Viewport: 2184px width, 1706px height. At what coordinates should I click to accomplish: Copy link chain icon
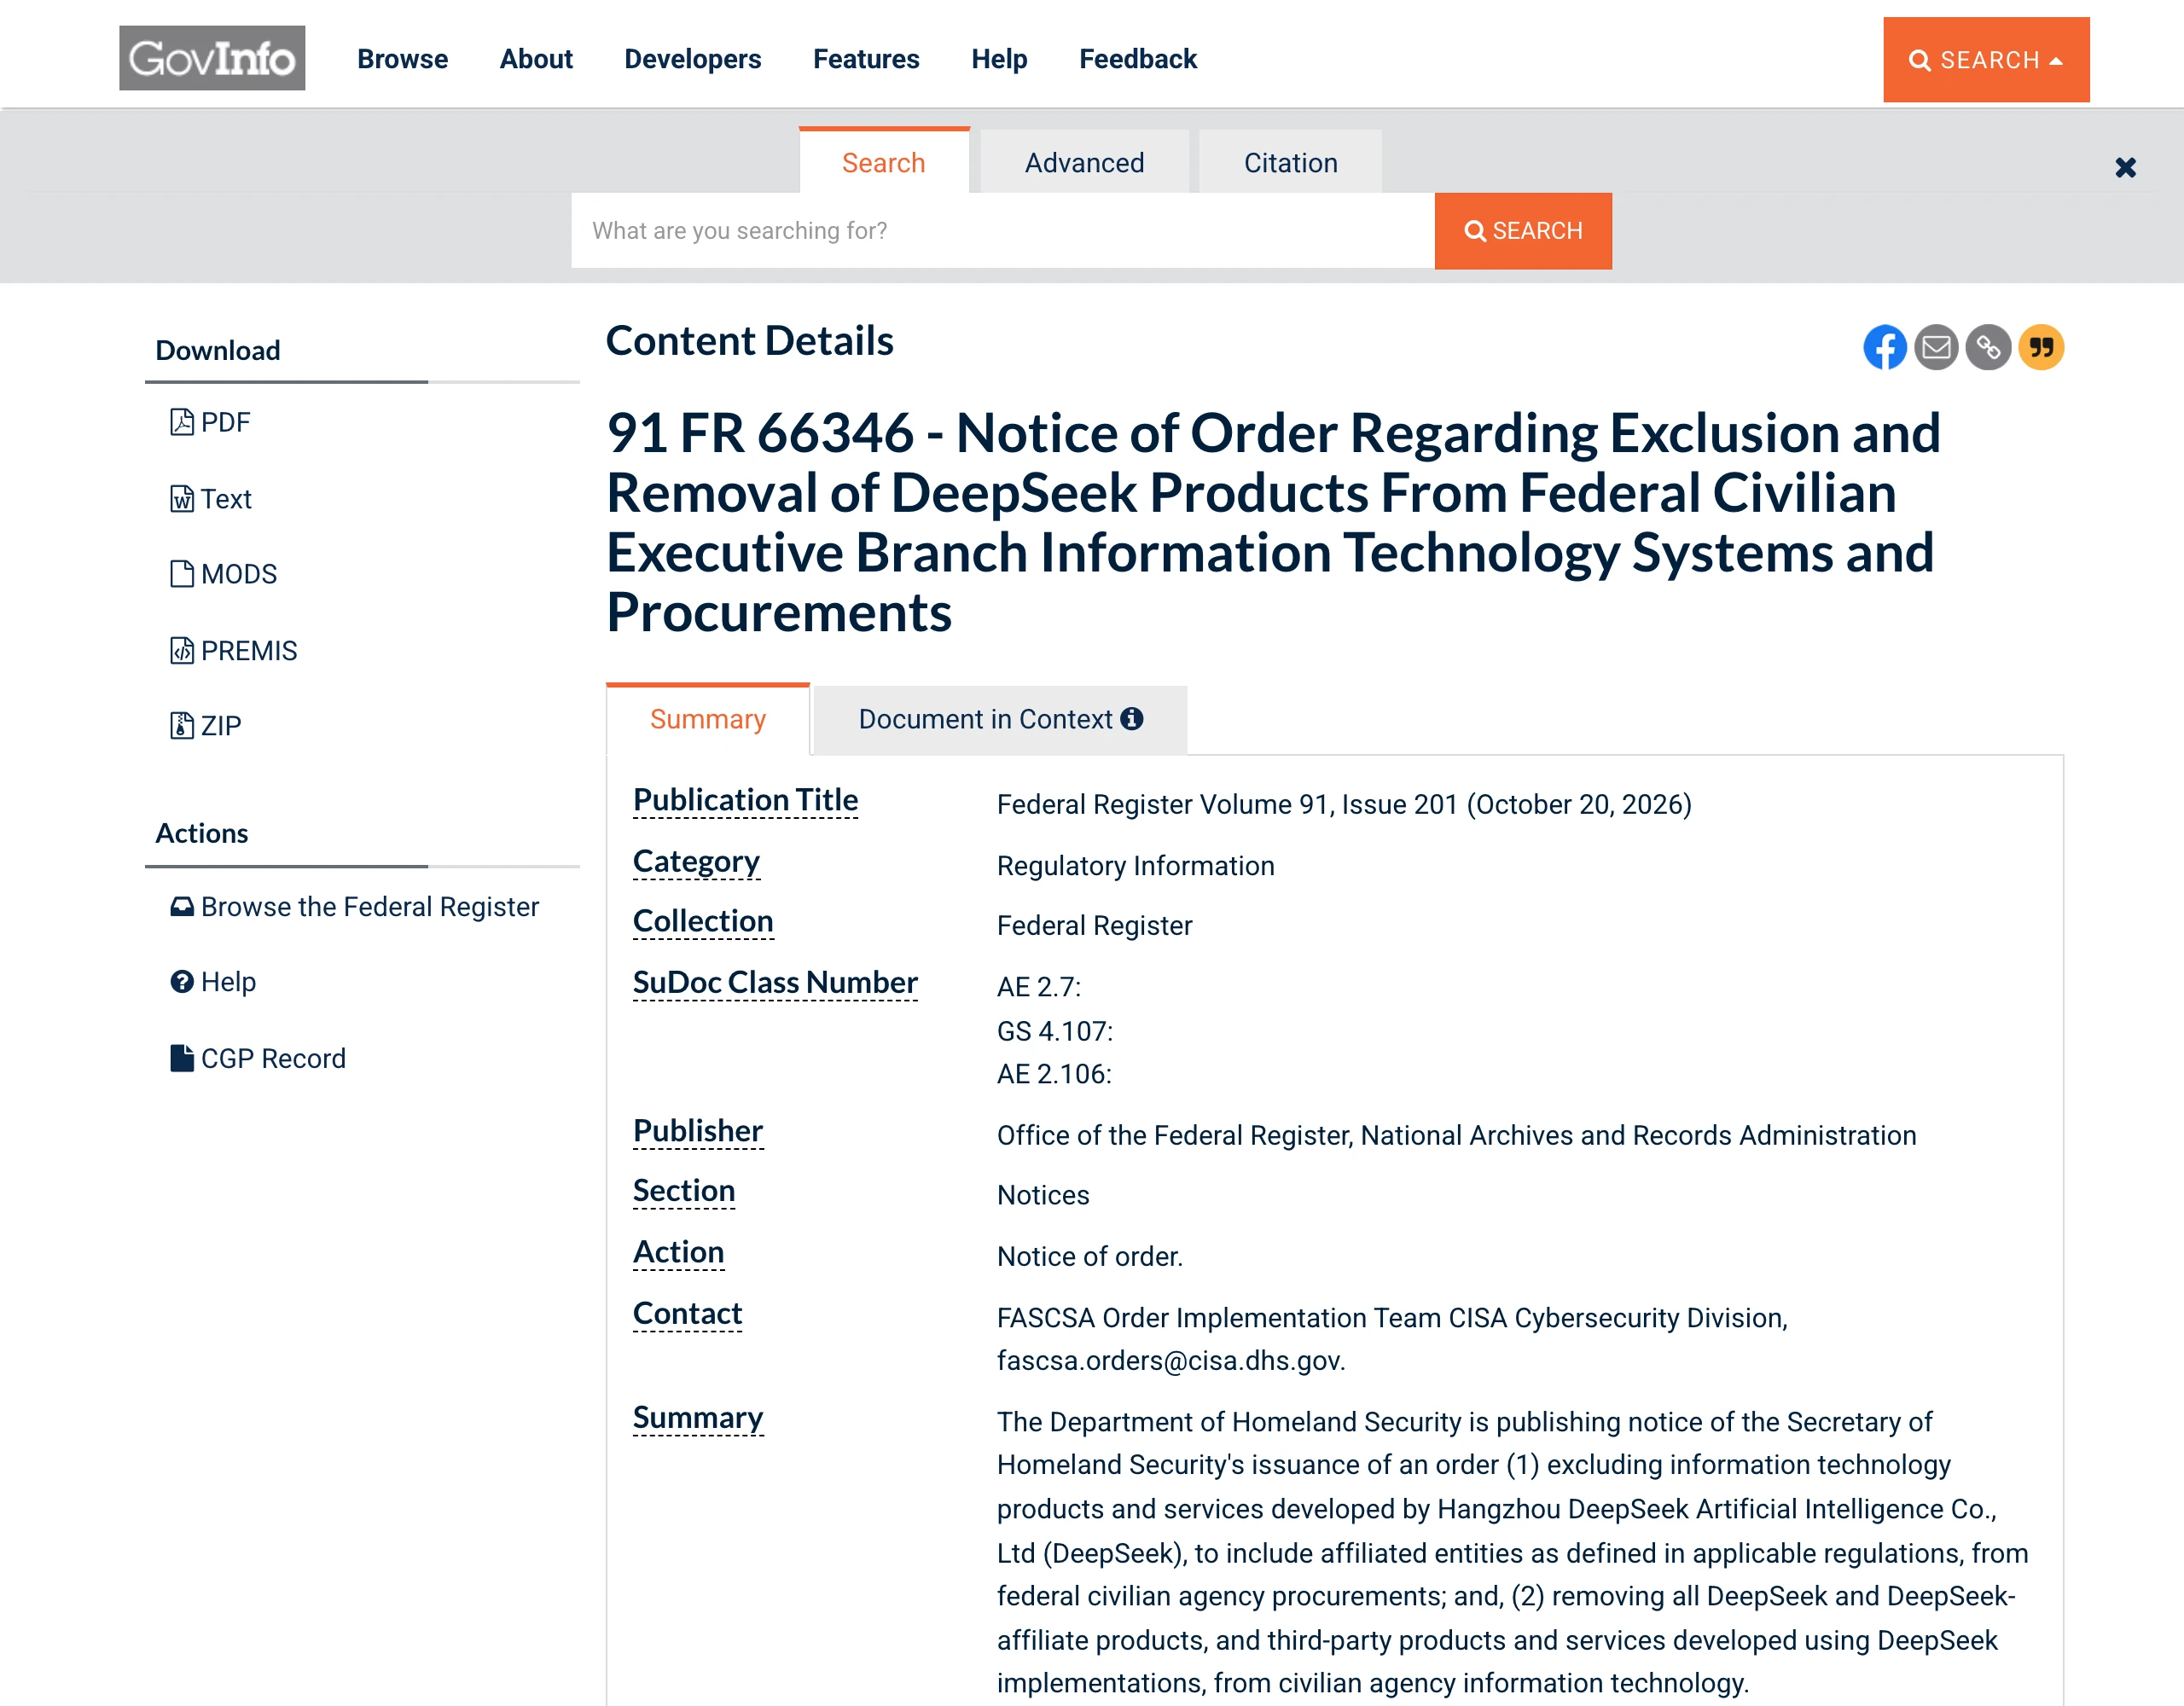point(1988,347)
